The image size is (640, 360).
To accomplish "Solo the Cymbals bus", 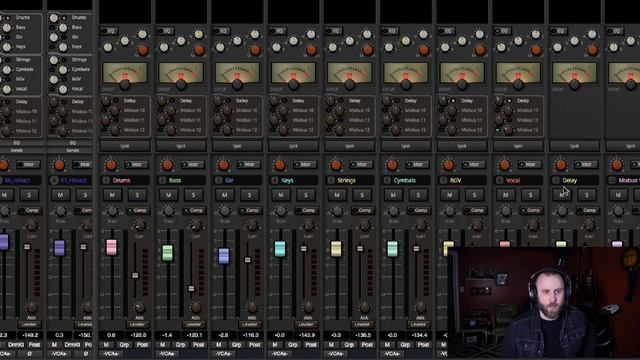I will [418, 195].
